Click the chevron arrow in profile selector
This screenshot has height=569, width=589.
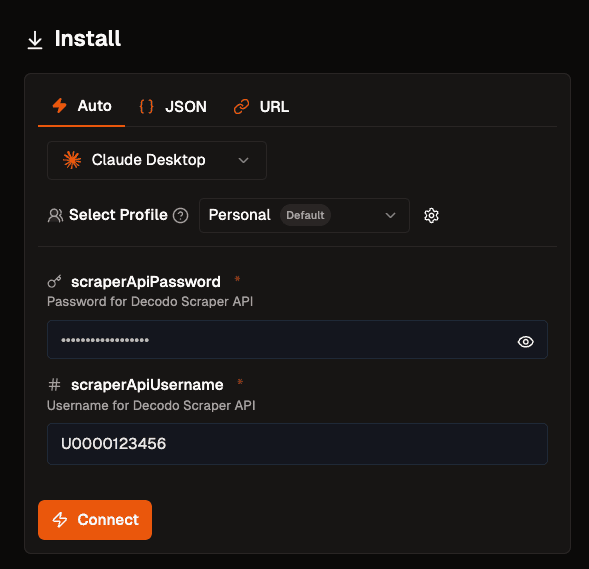(391, 216)
